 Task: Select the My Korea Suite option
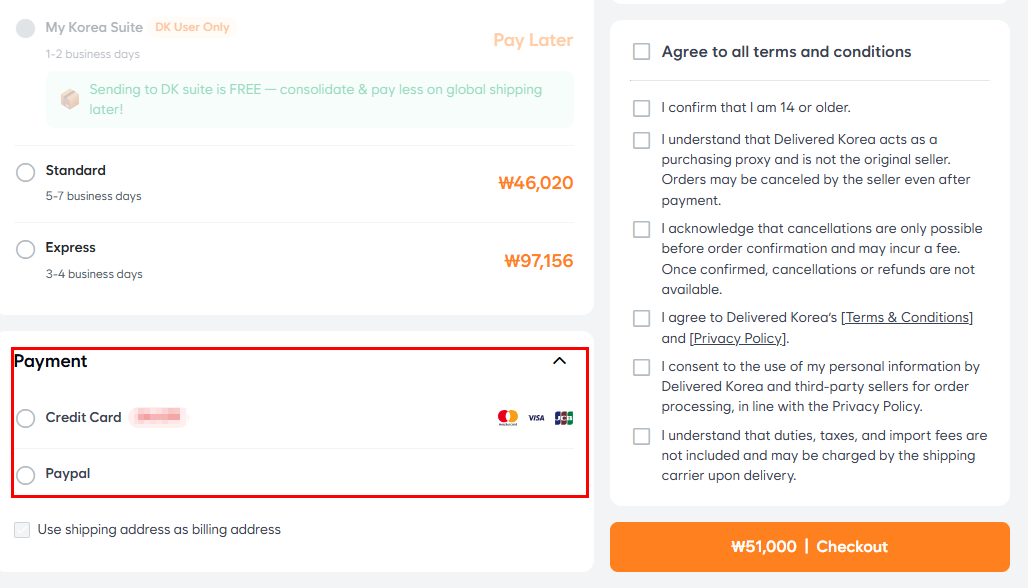[x=26, y=28]
